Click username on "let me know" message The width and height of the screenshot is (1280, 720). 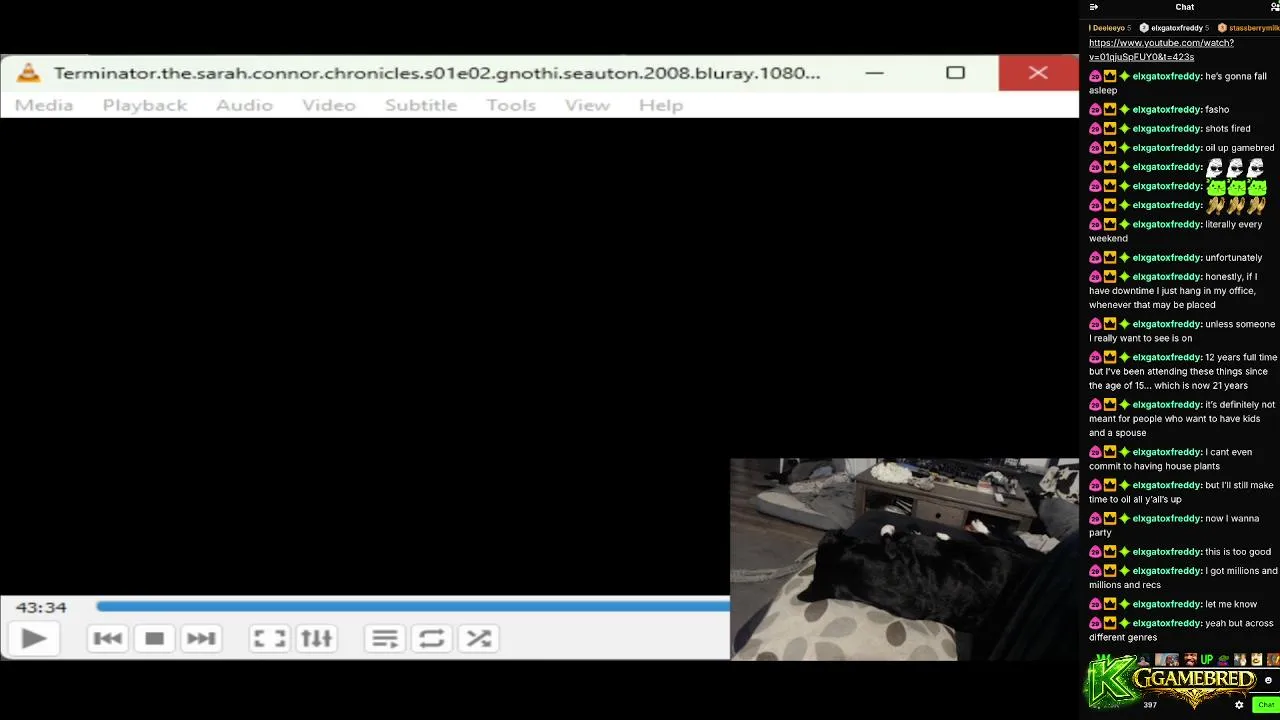[1166, 605]
